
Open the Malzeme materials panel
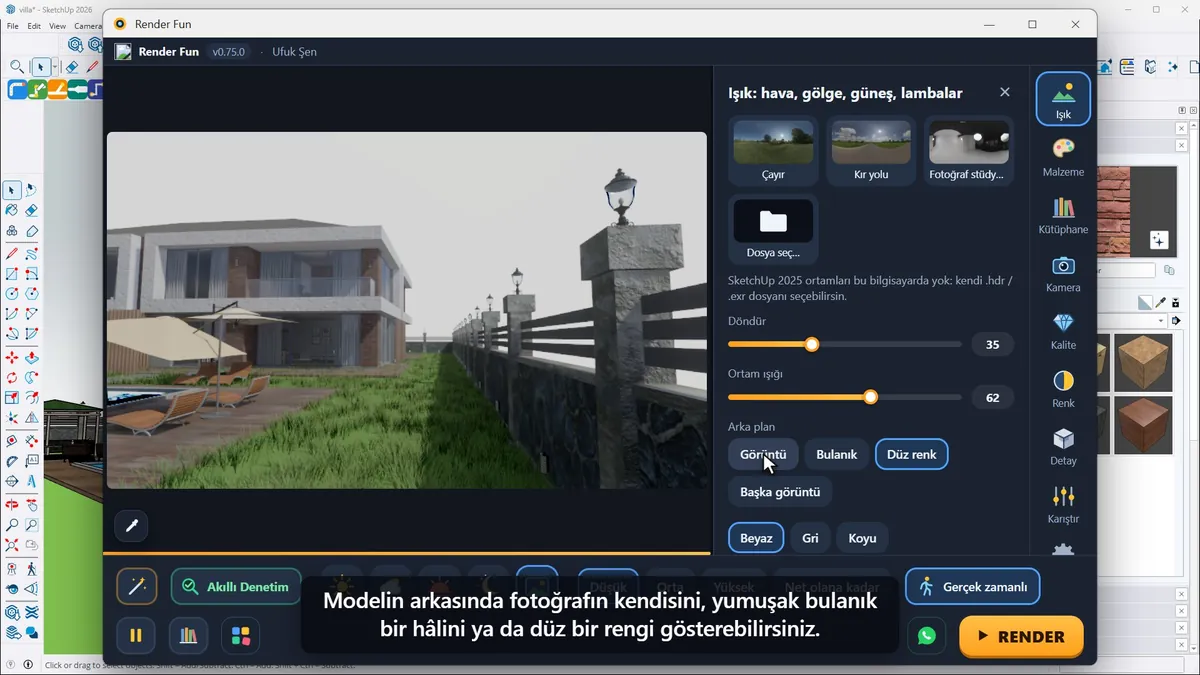tap(1063, 157)
